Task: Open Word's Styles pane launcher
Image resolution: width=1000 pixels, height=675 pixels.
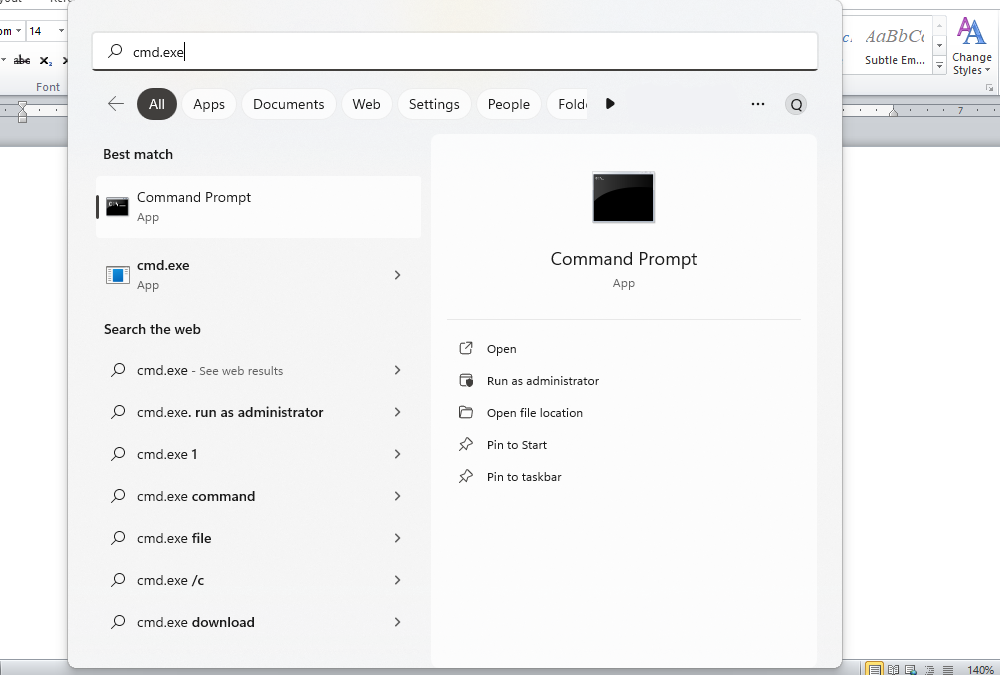Action: (x=989, y=87)
